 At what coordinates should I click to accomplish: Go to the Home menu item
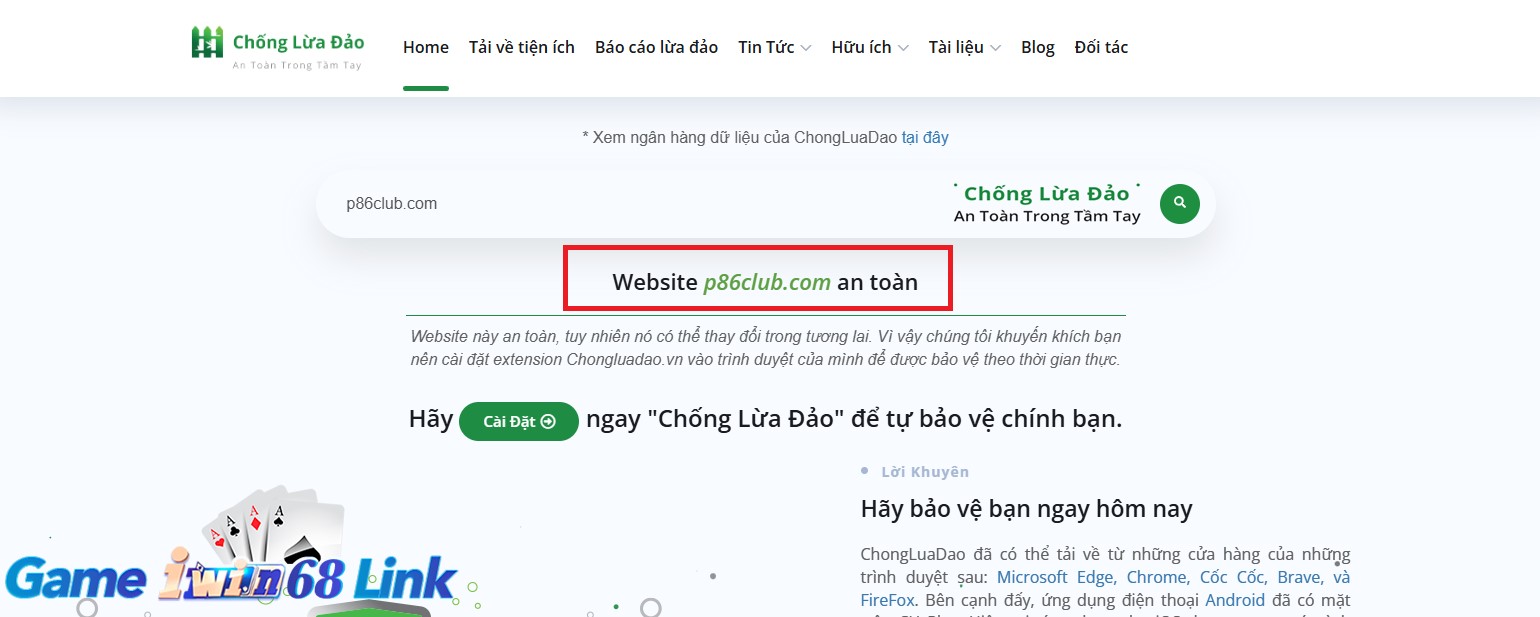426,47
